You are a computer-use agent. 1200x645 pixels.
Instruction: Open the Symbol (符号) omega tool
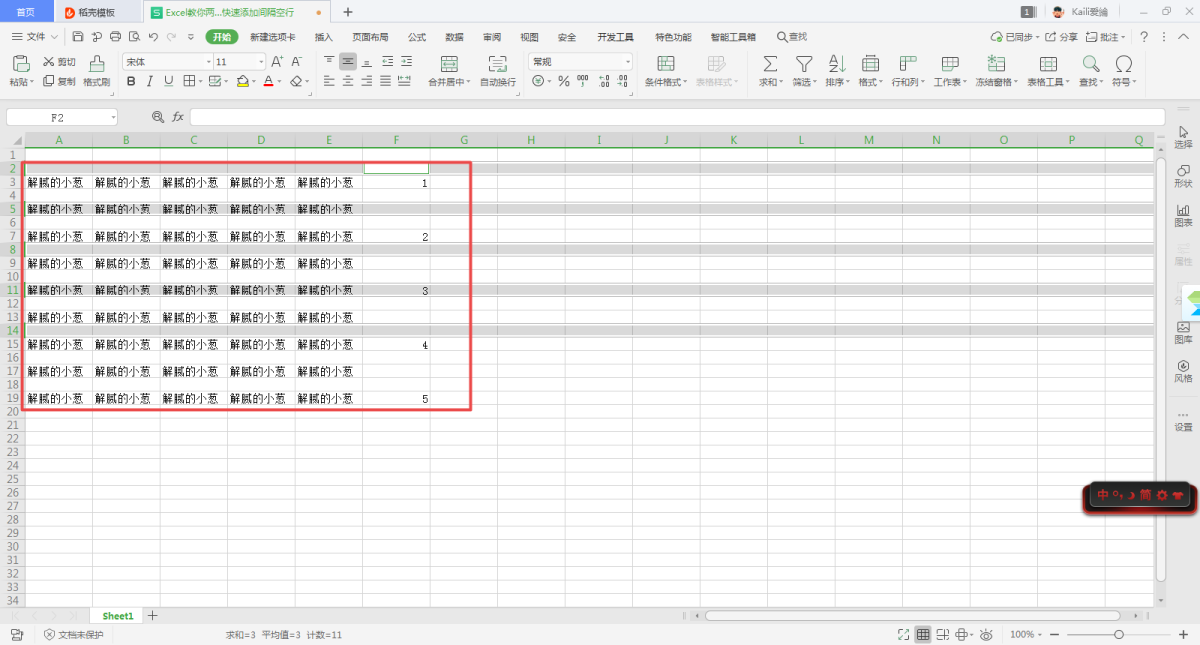pos(1123,64)
